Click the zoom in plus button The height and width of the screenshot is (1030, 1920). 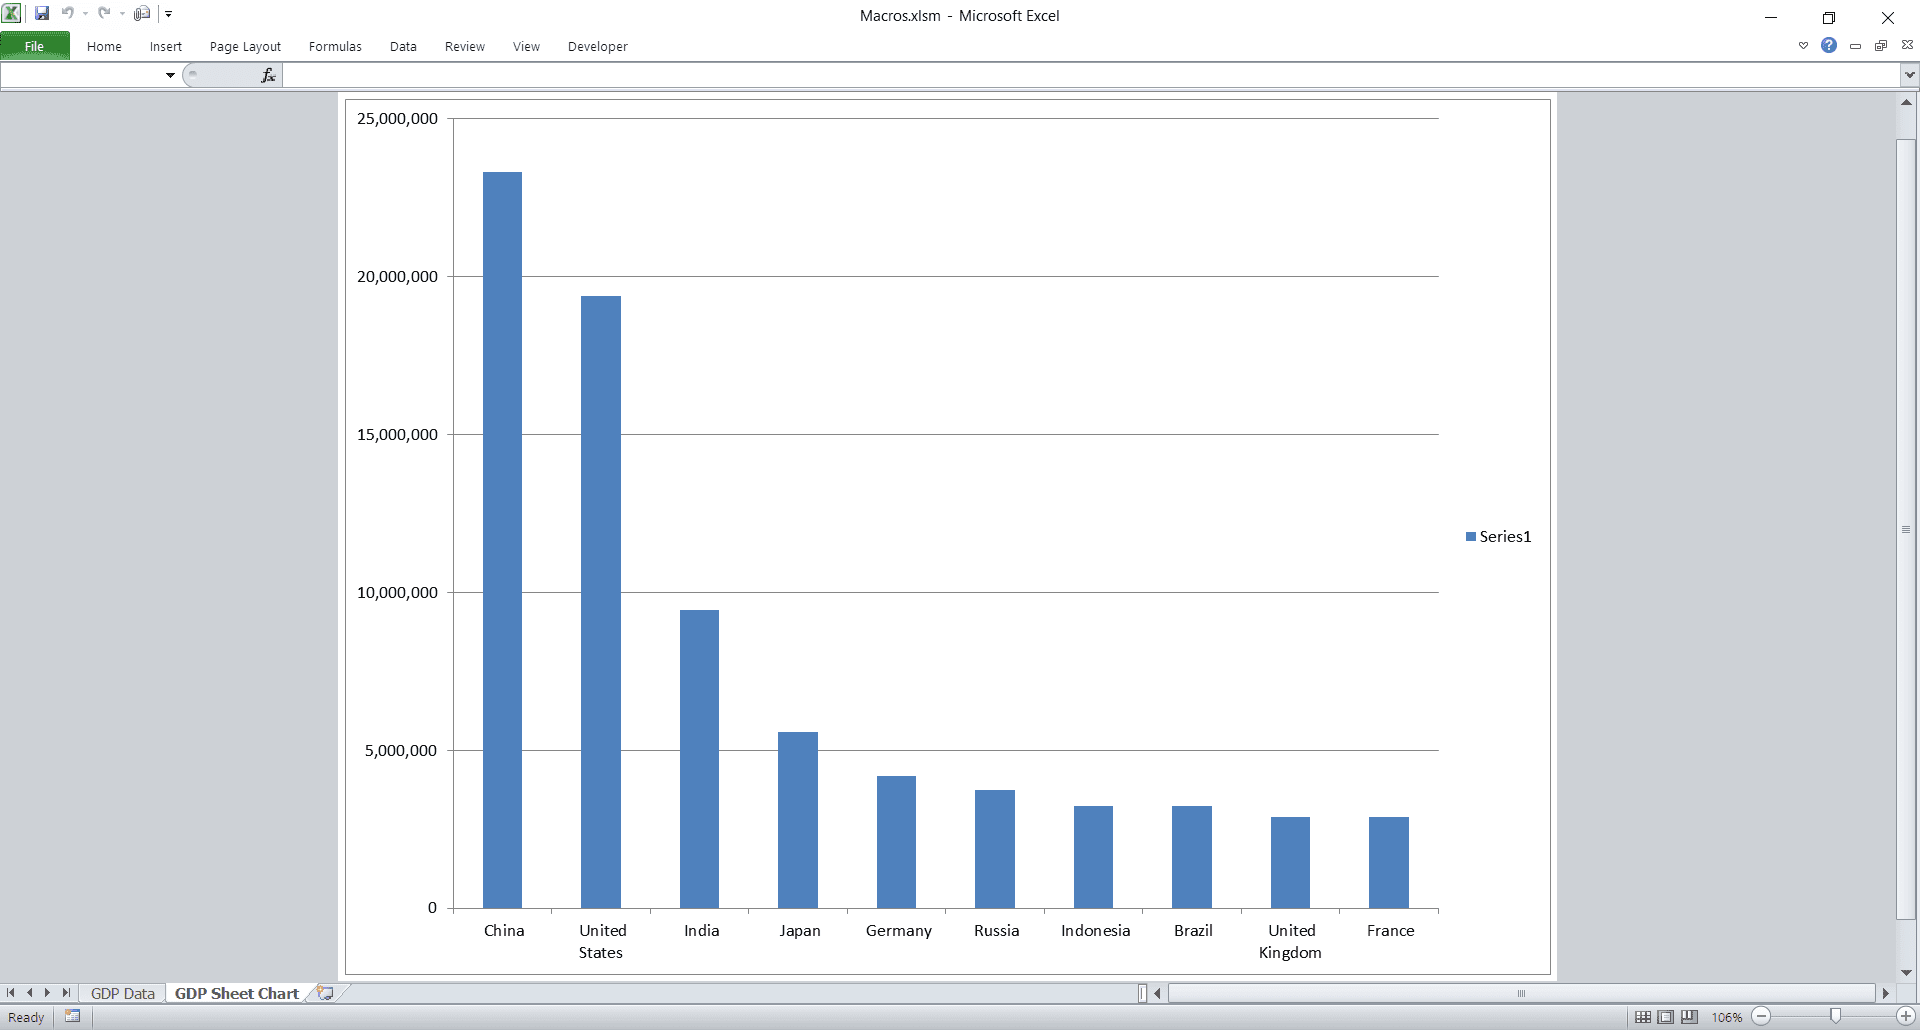pyautogui.click(x=1906, y=1016)
